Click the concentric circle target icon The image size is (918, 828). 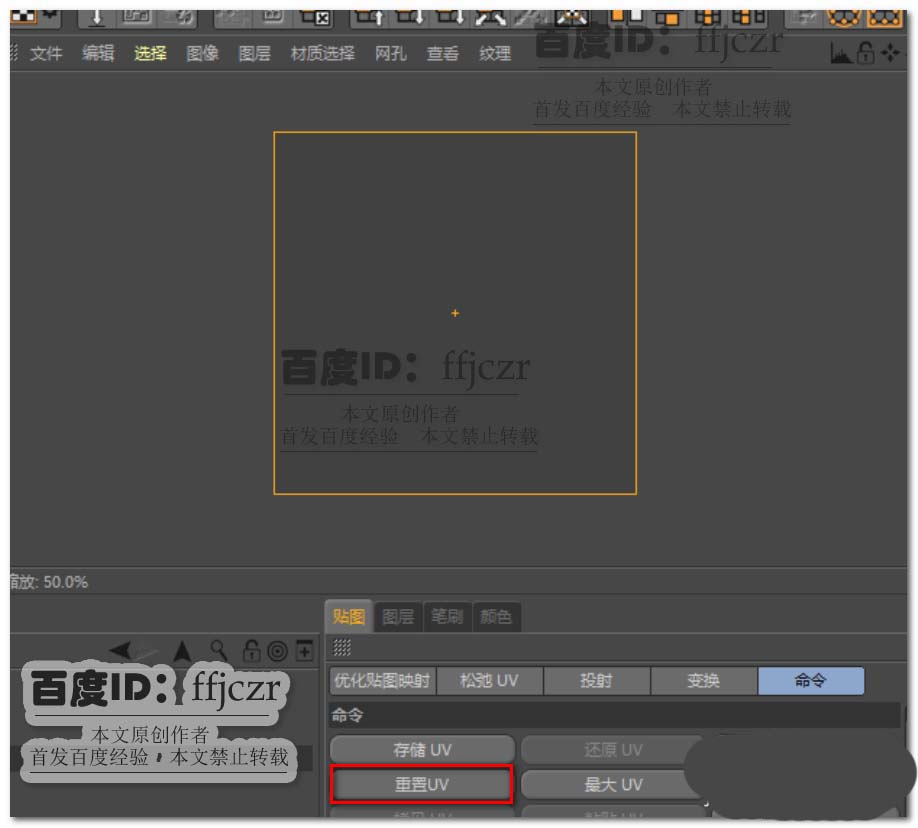click(277, 651)
